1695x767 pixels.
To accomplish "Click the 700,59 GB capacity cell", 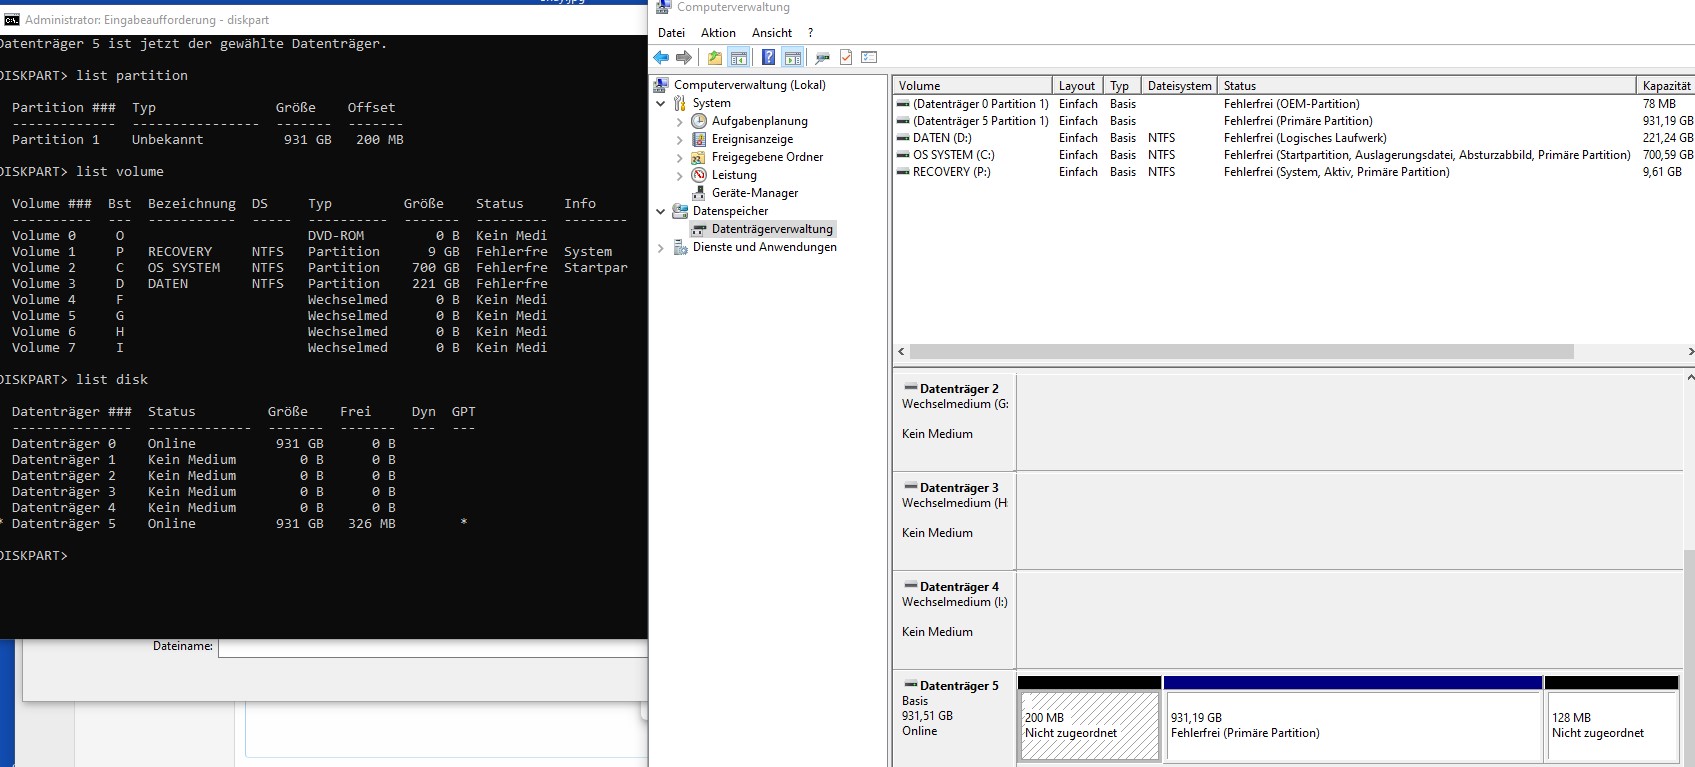I will 1668,155.
